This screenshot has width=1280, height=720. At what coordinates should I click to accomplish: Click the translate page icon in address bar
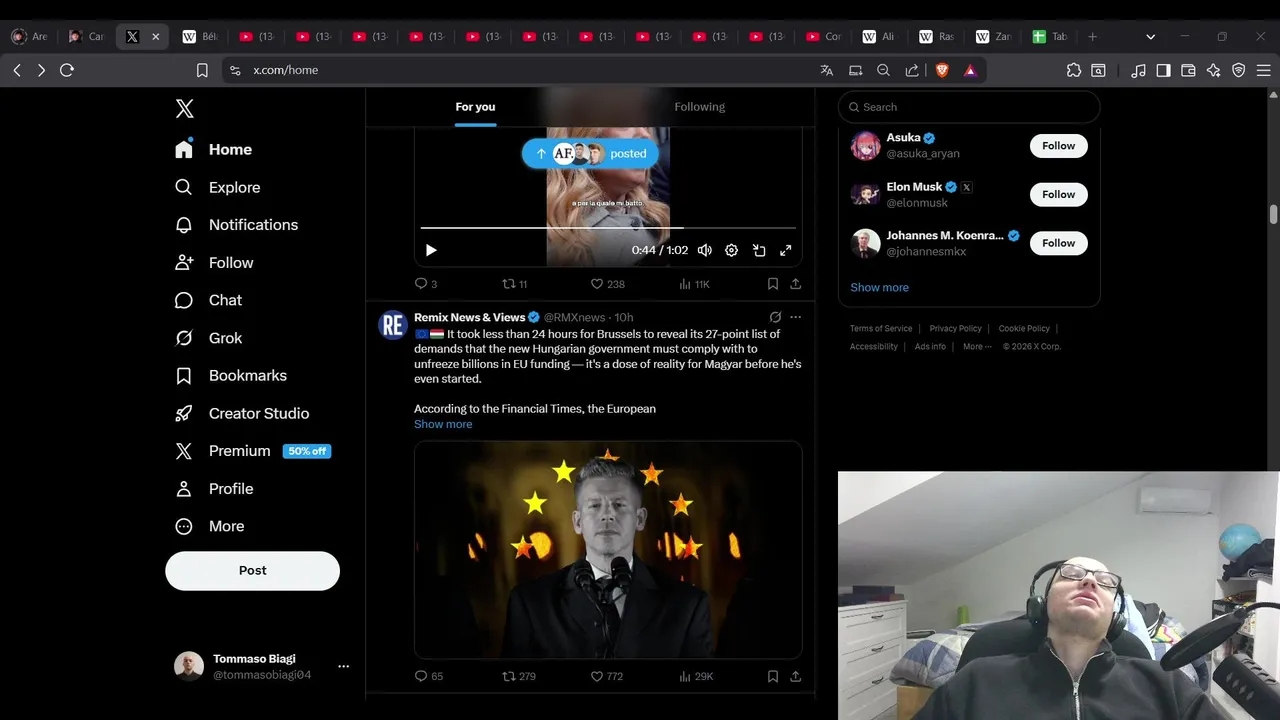pos(826,70)
